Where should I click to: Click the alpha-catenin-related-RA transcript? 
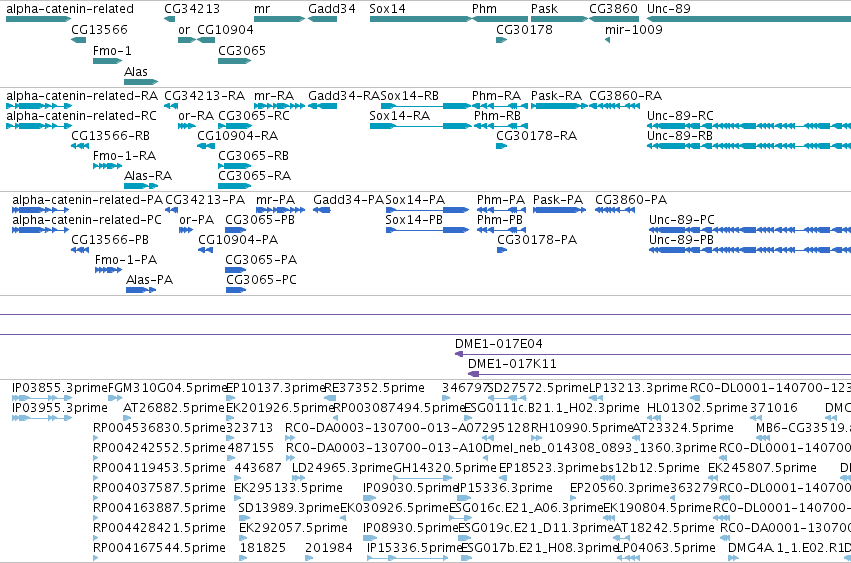39,106
